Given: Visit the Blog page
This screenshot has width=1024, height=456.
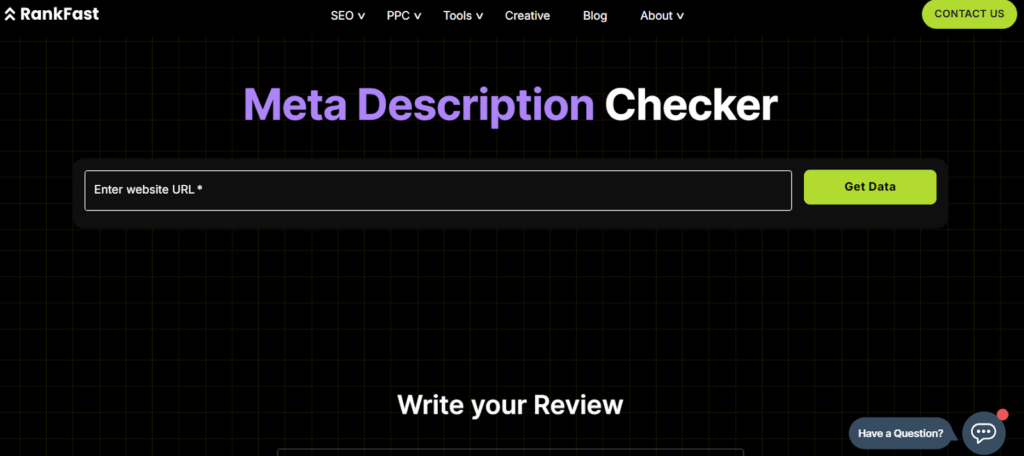Looking at the screenshot, I should [595, 16].
